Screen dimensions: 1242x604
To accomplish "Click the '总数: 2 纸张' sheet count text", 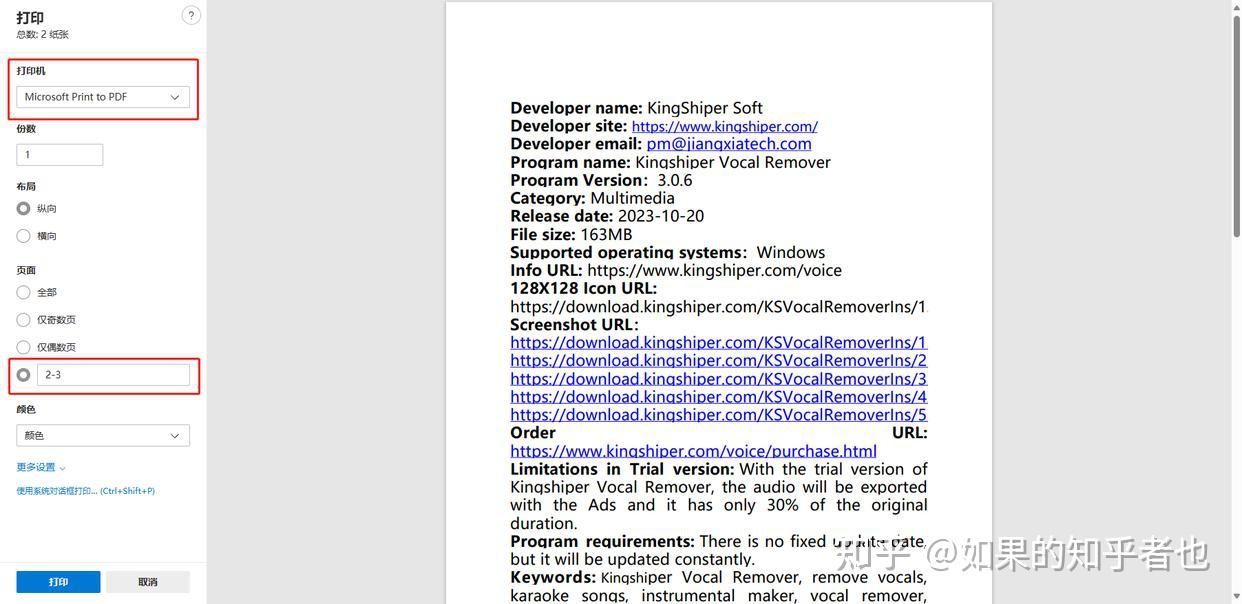I will click(x=42, y=35).
